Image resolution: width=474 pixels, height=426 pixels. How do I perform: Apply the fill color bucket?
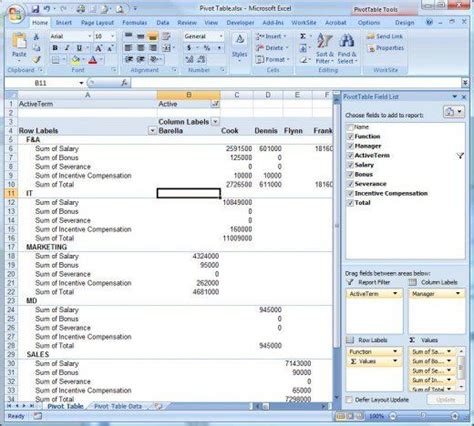point(76,60)
